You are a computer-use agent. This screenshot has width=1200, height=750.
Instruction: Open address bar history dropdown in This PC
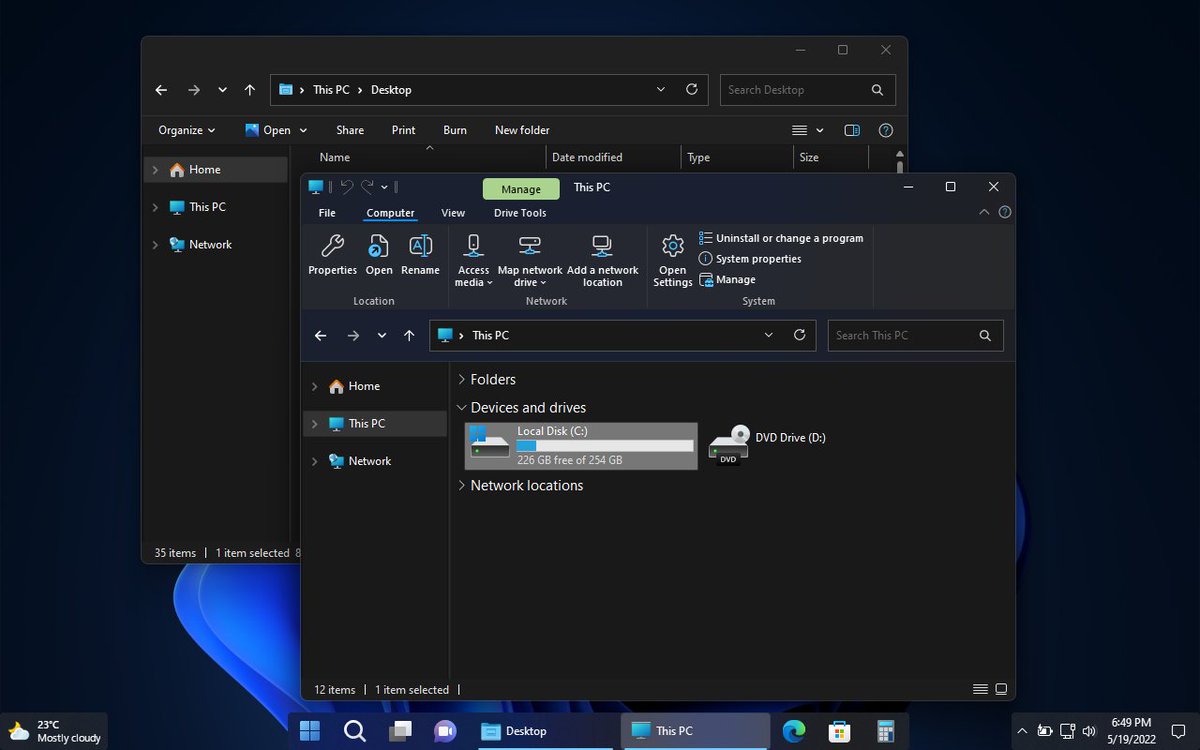tap(768, 336)
